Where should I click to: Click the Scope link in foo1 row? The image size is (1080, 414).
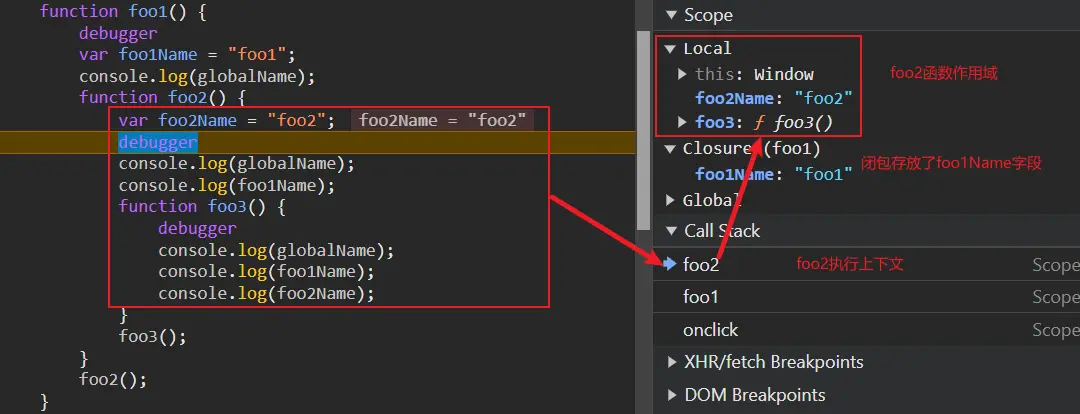coord(1056,297)
